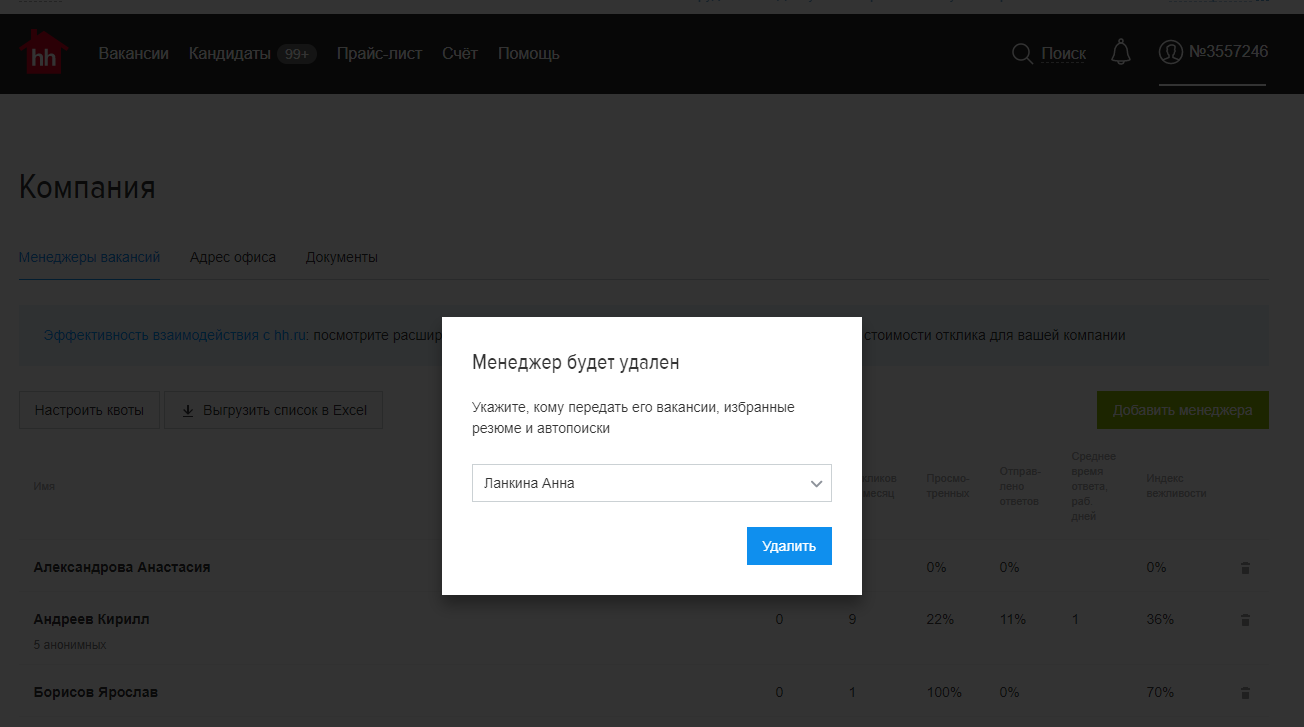Click manager name Борисов Ярослав
This screenshot has width=1304, height=727.
[95, 692]
